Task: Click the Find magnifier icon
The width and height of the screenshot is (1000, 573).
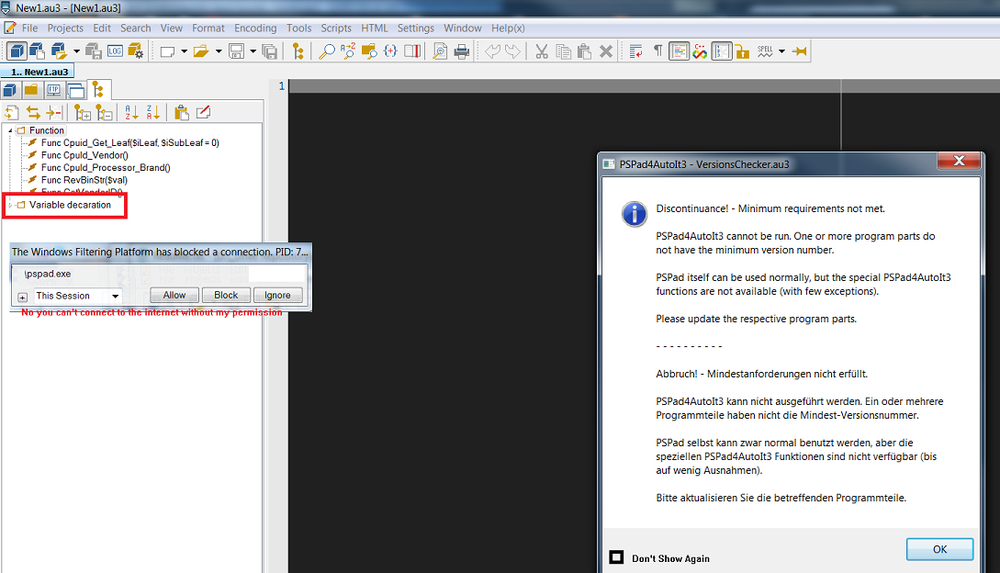Action: [x=327, y=52]
